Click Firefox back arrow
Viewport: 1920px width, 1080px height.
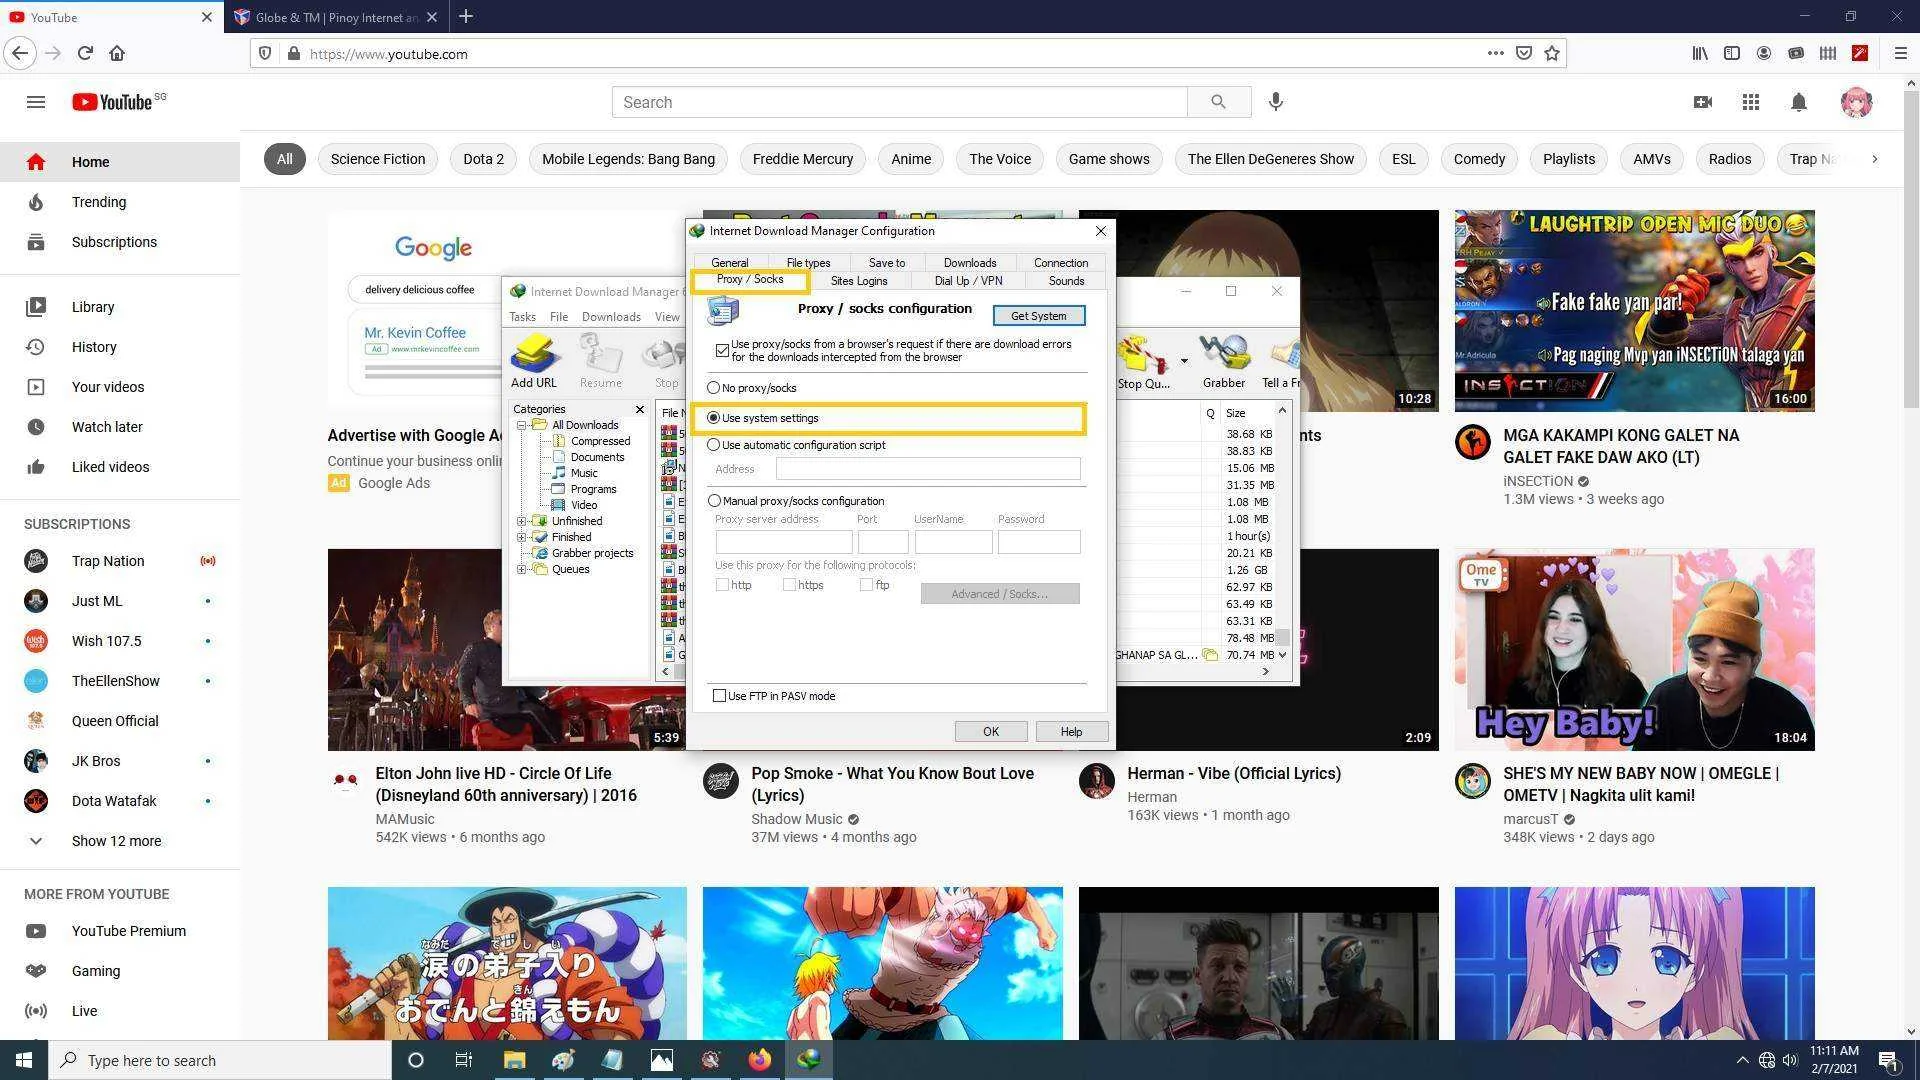click(x=20, y=53)
